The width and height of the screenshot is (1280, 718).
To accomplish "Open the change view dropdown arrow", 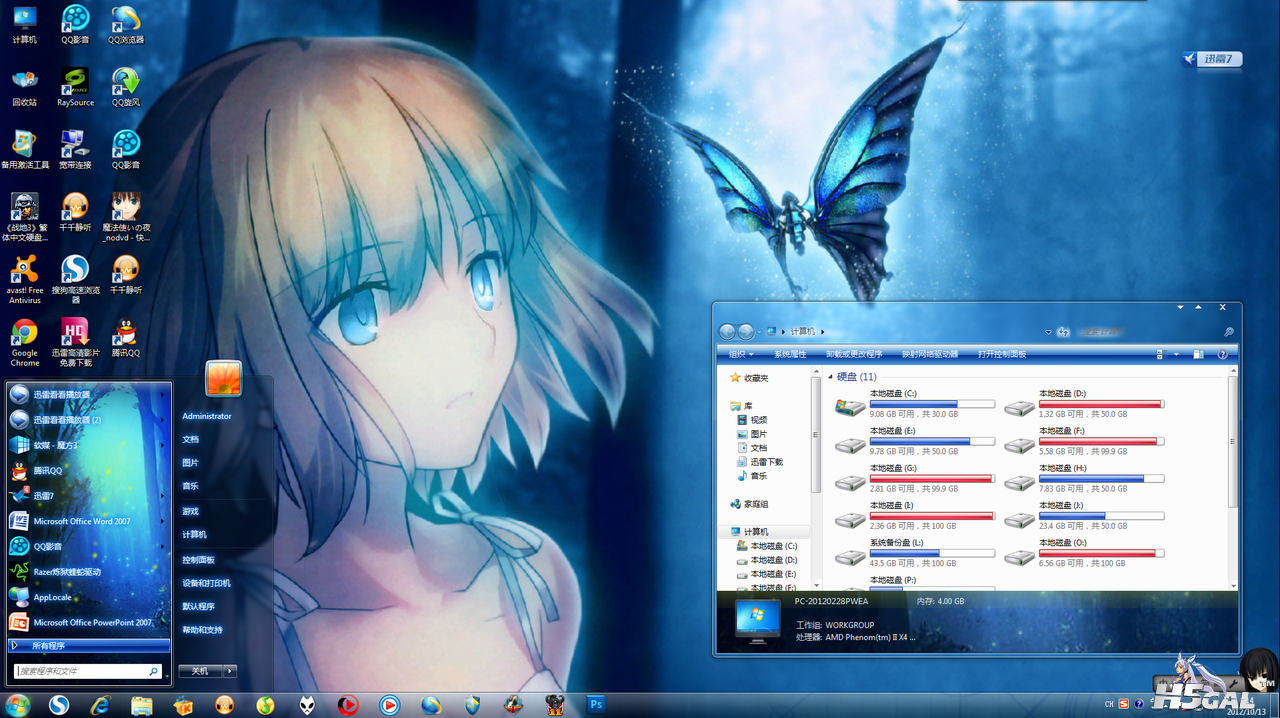I will point(1175,354).
